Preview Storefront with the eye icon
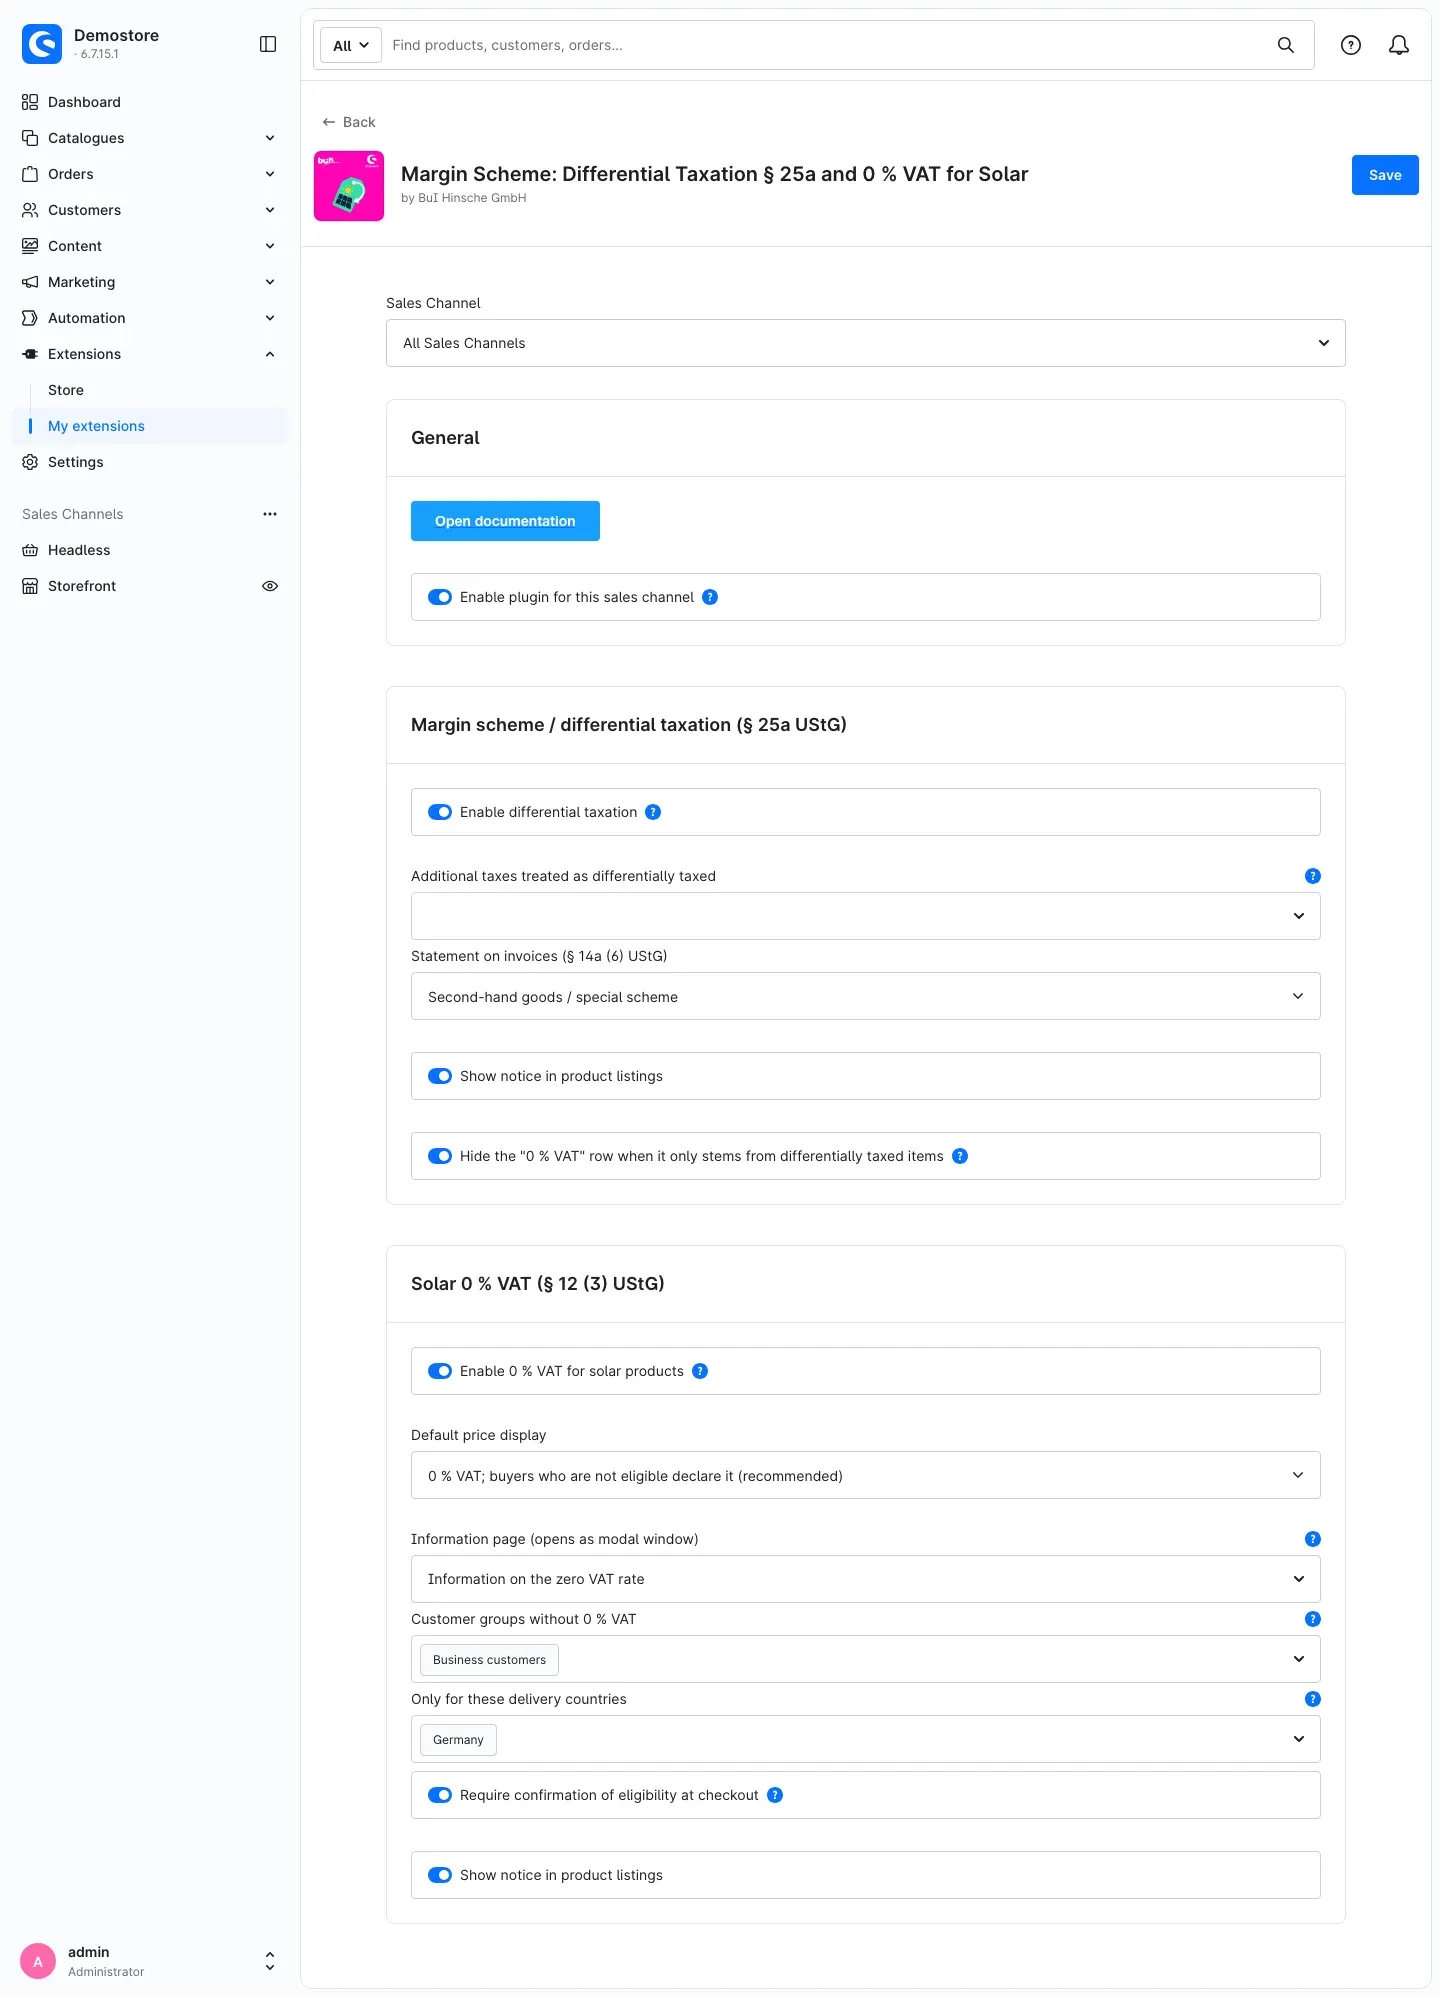 [x=270, y=586]
